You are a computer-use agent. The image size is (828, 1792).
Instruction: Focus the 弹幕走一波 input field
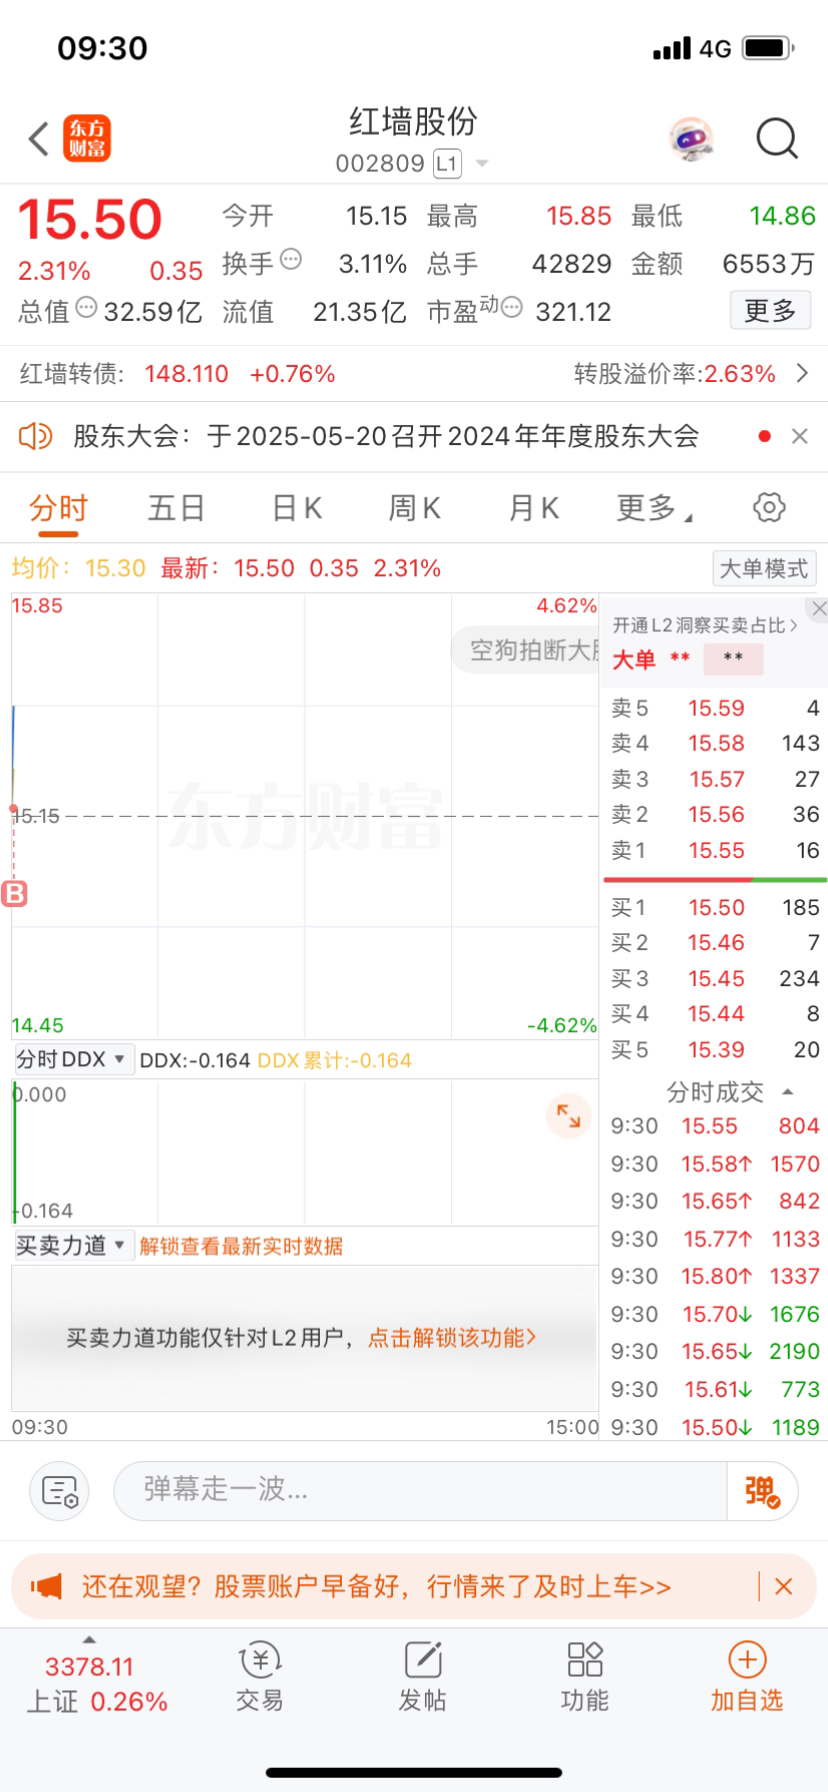(x=420, y=1490)
